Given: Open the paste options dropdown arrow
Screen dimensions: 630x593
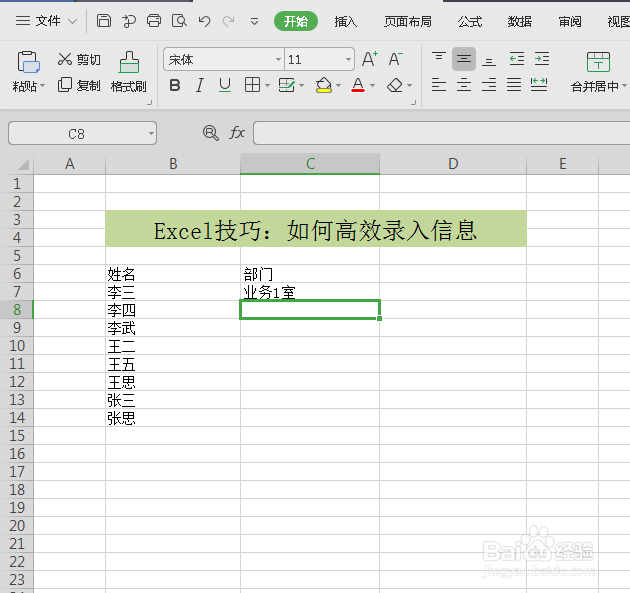Looking at the screenshot, I should tap(43, 86).
